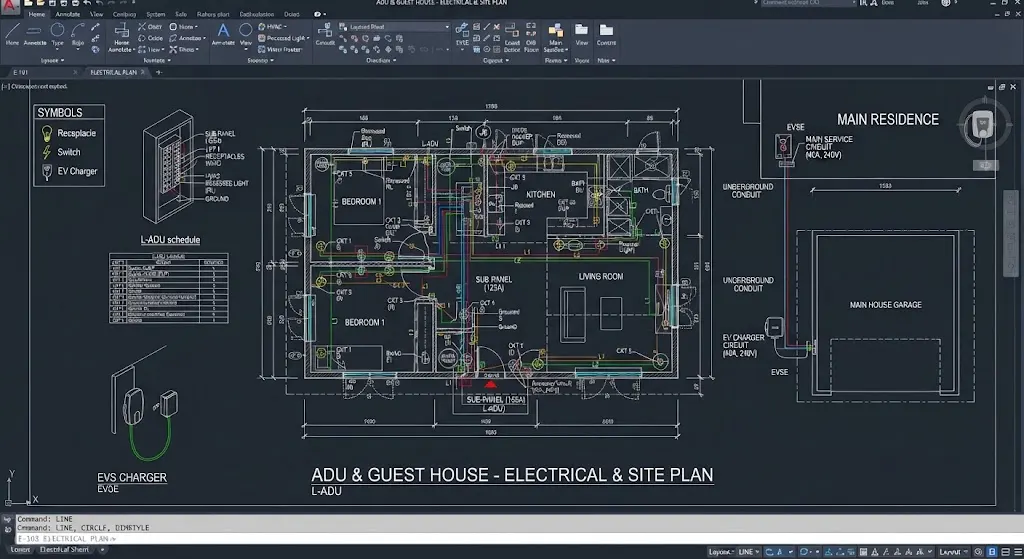Click the Main Section blocks icon

click(x=556, y=30)
